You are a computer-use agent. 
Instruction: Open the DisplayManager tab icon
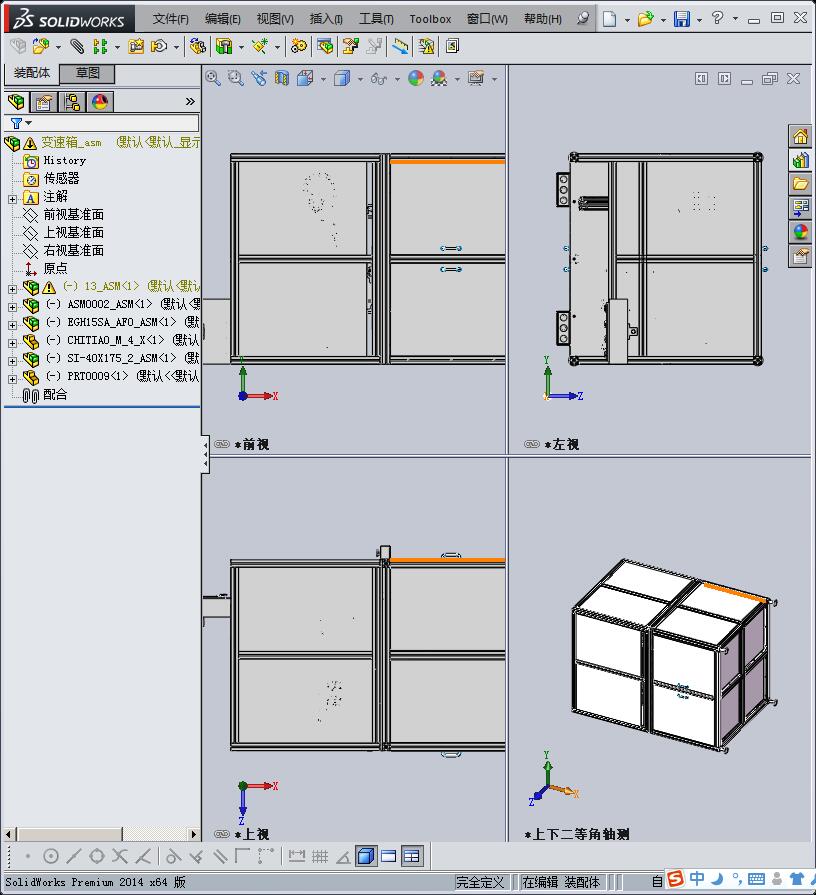pos(100,102)
